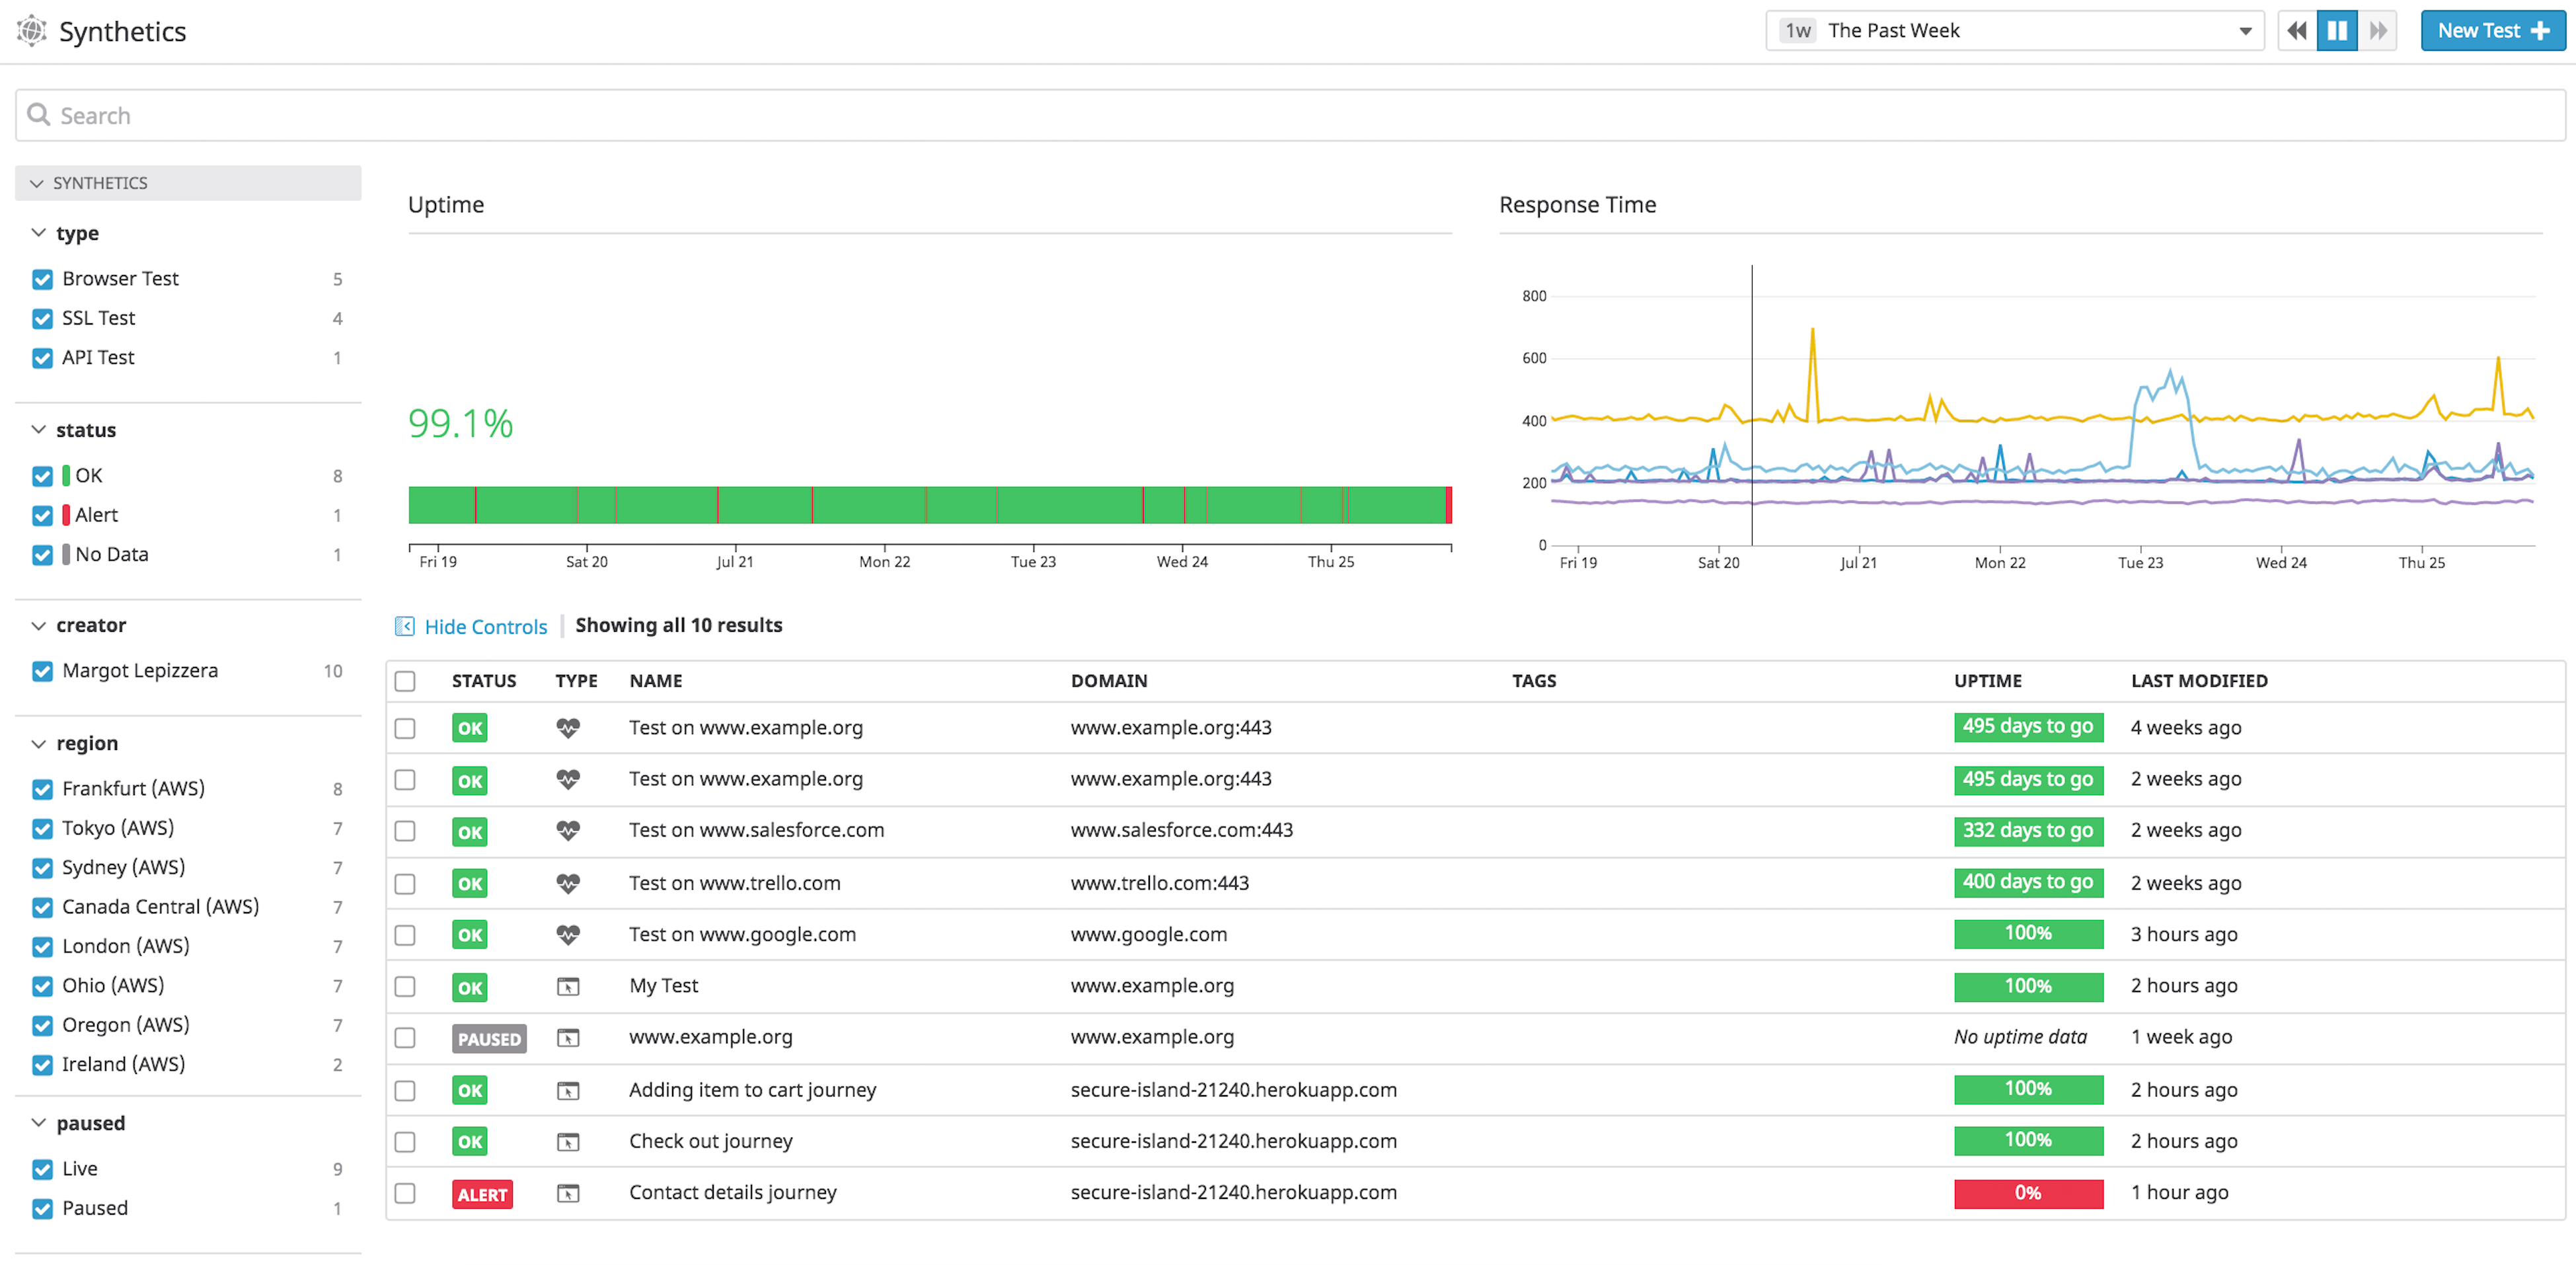Sort table by UPTIME column header
Image resolution: width=2576 pixels, height=1265 pixels.
tap(1987, 681)
